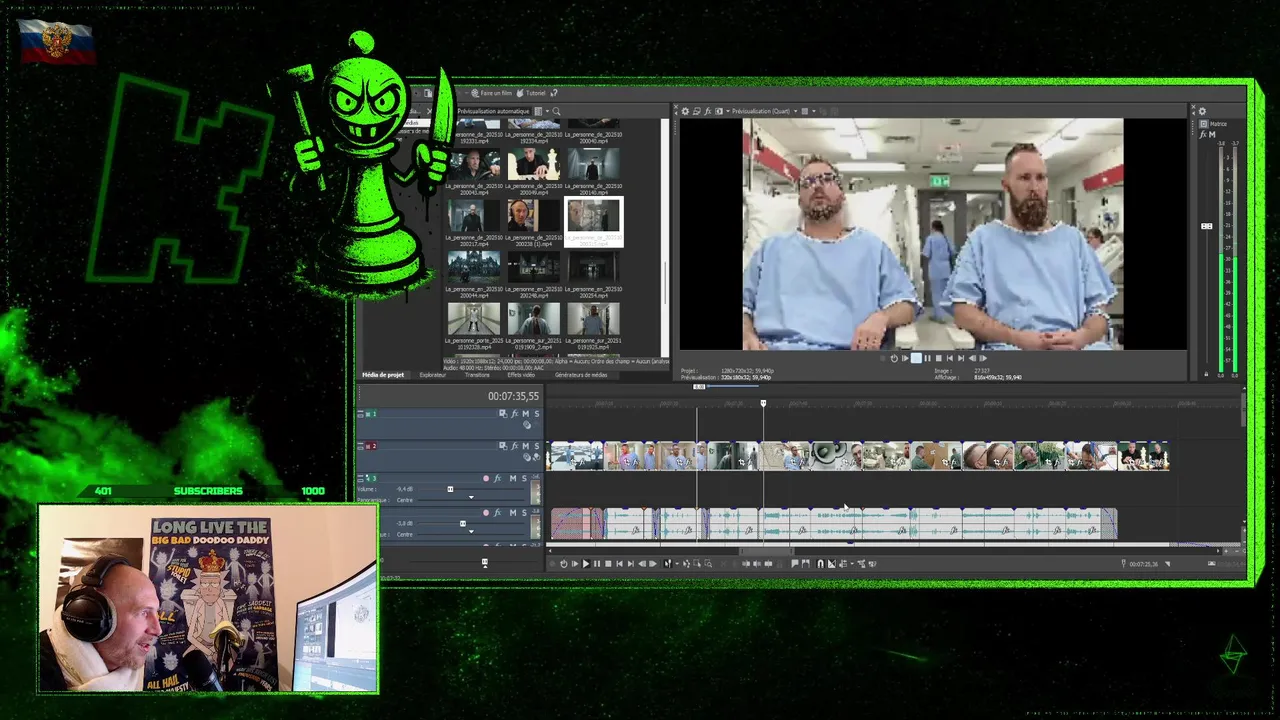The width and height of the screenshot is (1280, 720).
Task: Switch to Explorateur tab
Action: coord(433,375)
